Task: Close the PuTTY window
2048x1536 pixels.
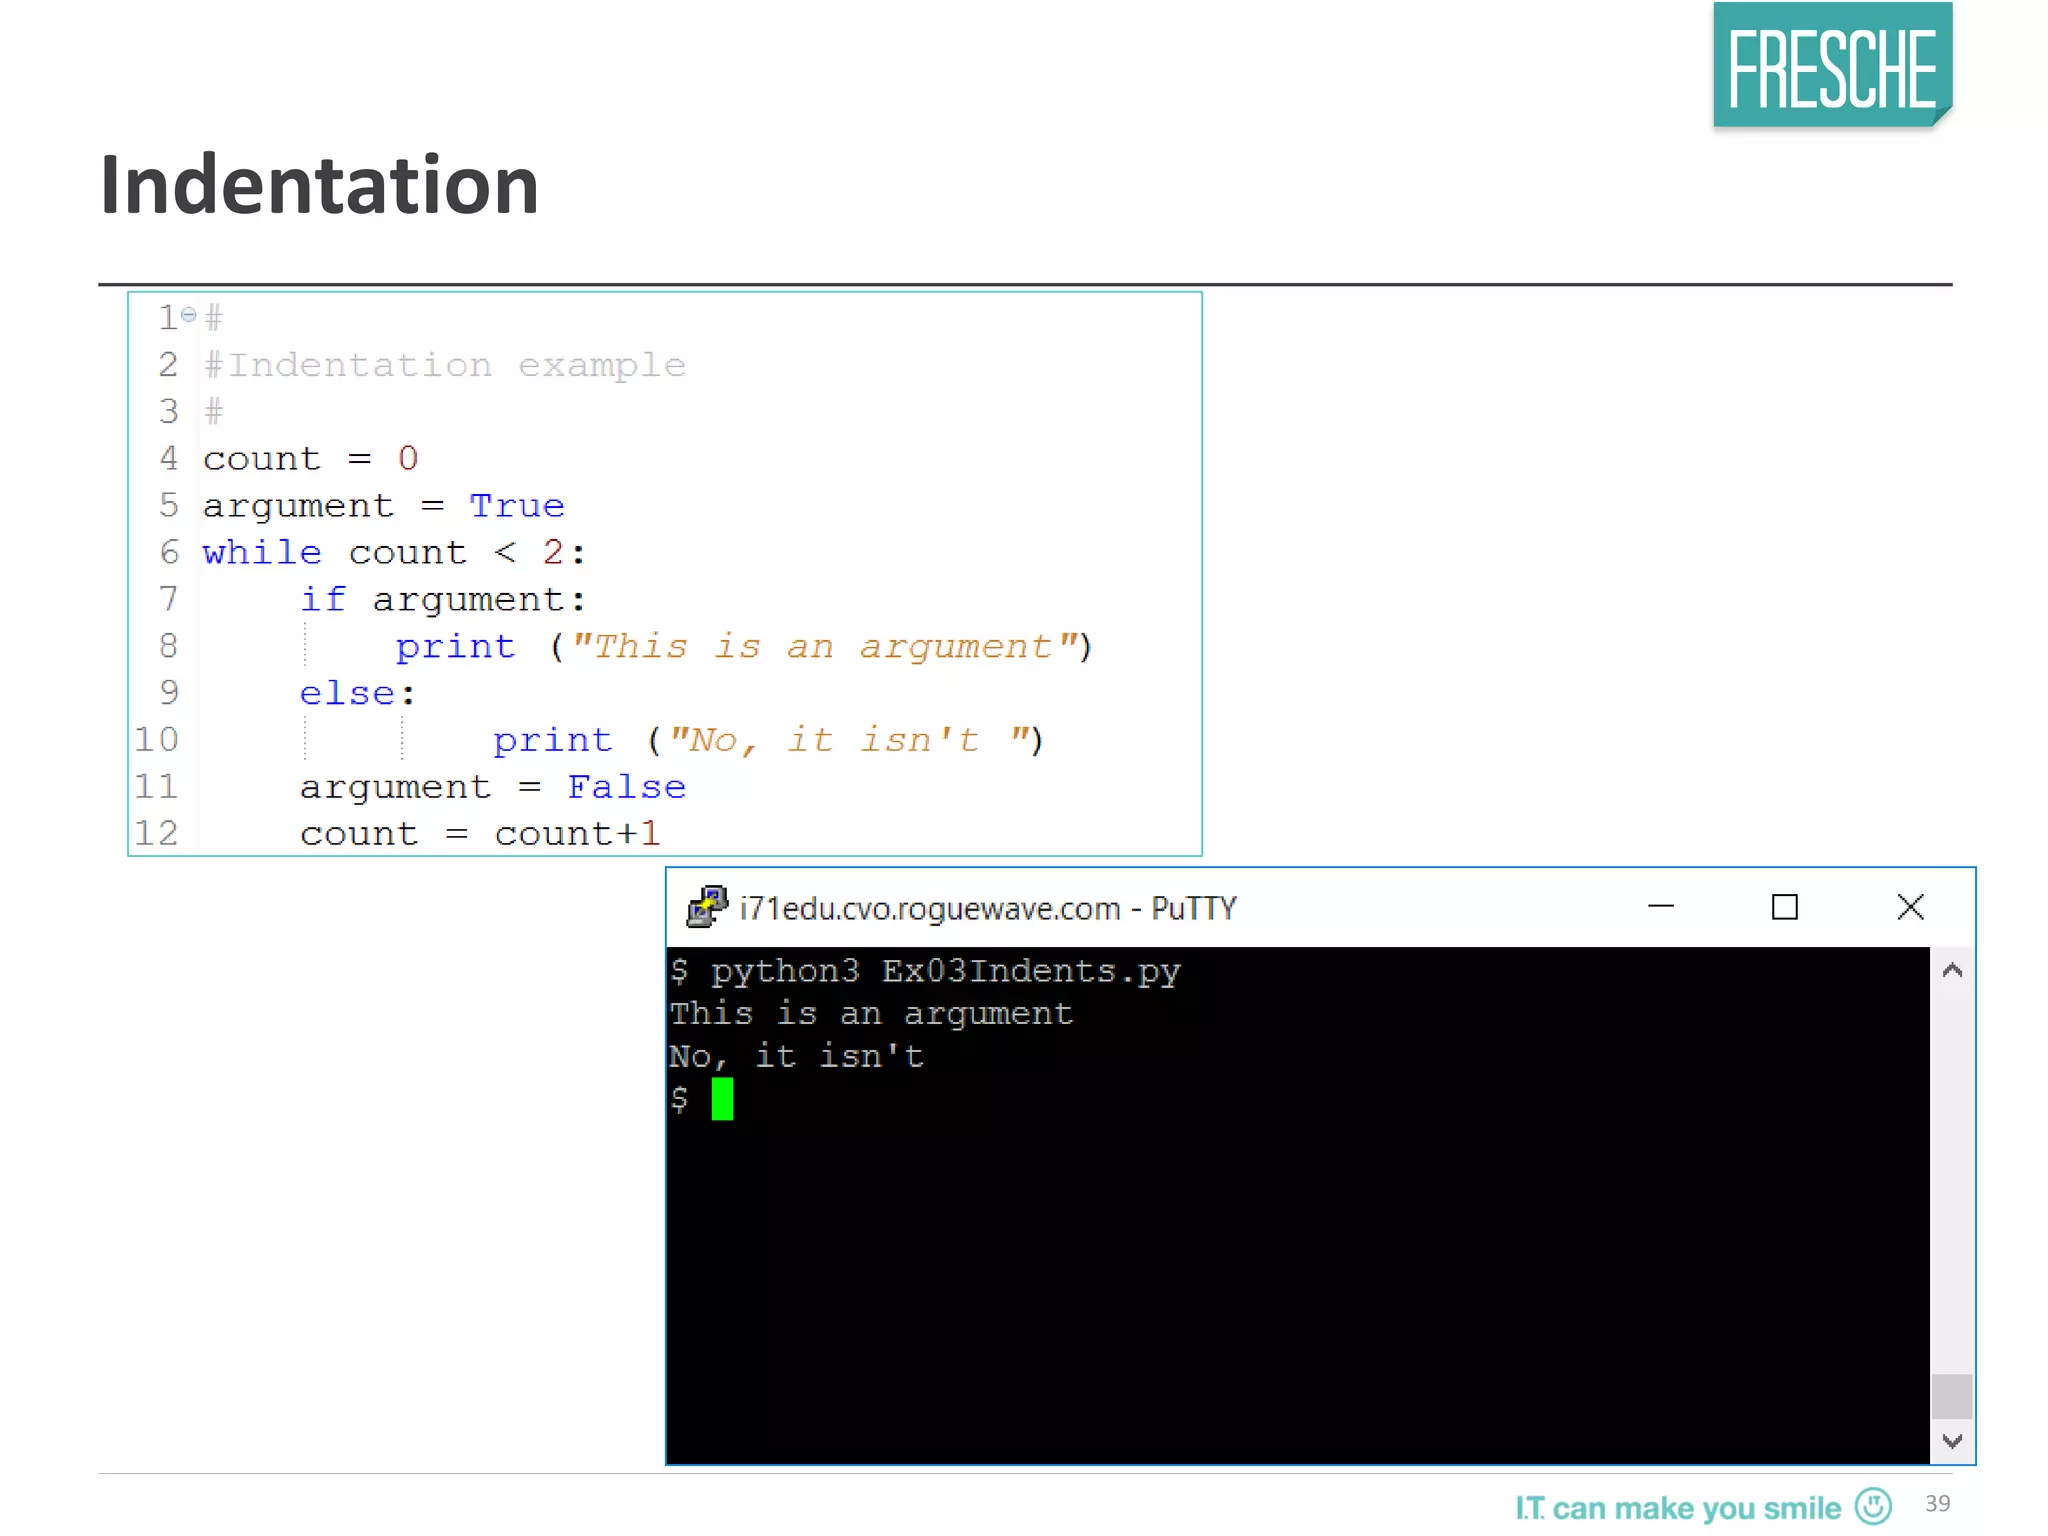Action: [x=1910, y=907]
